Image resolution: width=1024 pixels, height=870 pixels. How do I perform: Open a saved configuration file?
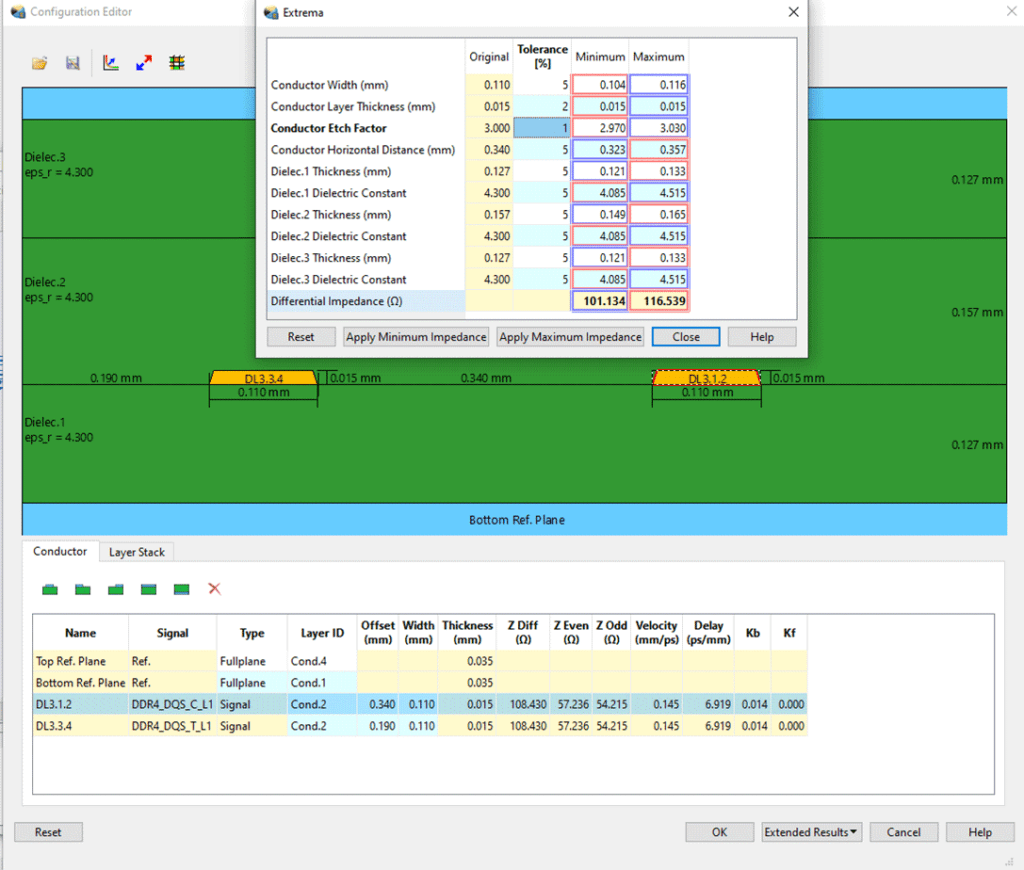point(39,62)
